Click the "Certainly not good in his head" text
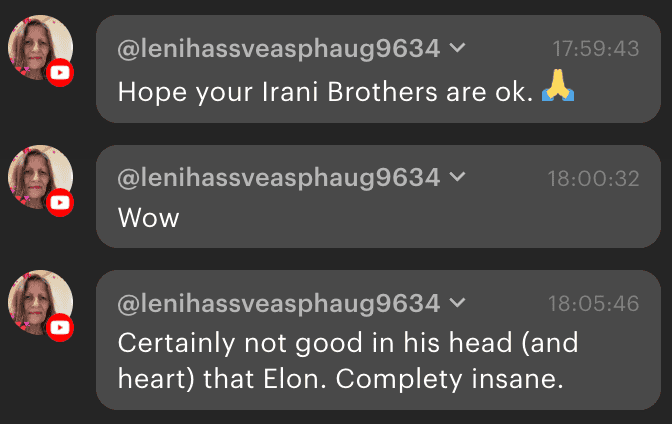Viewport: 672px width, 424px height. [348, 342]
